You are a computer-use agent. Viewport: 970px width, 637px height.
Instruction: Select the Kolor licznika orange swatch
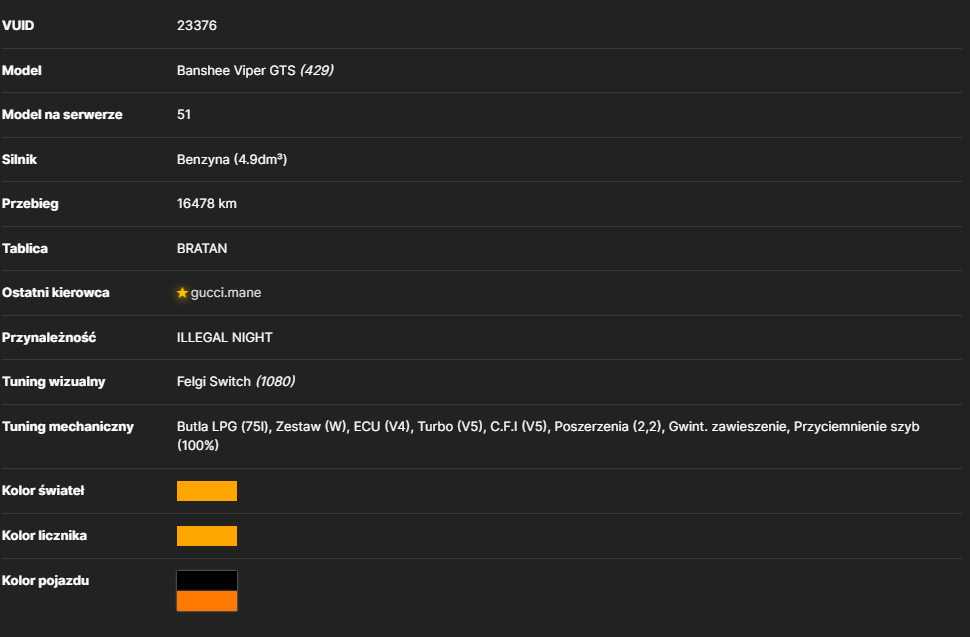tap(207, 536)
